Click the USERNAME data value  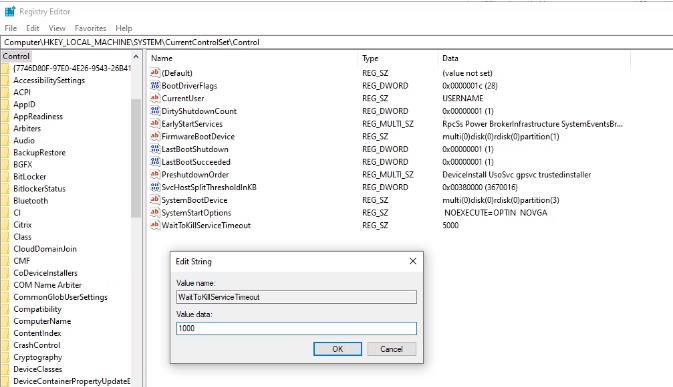point(463,98)
